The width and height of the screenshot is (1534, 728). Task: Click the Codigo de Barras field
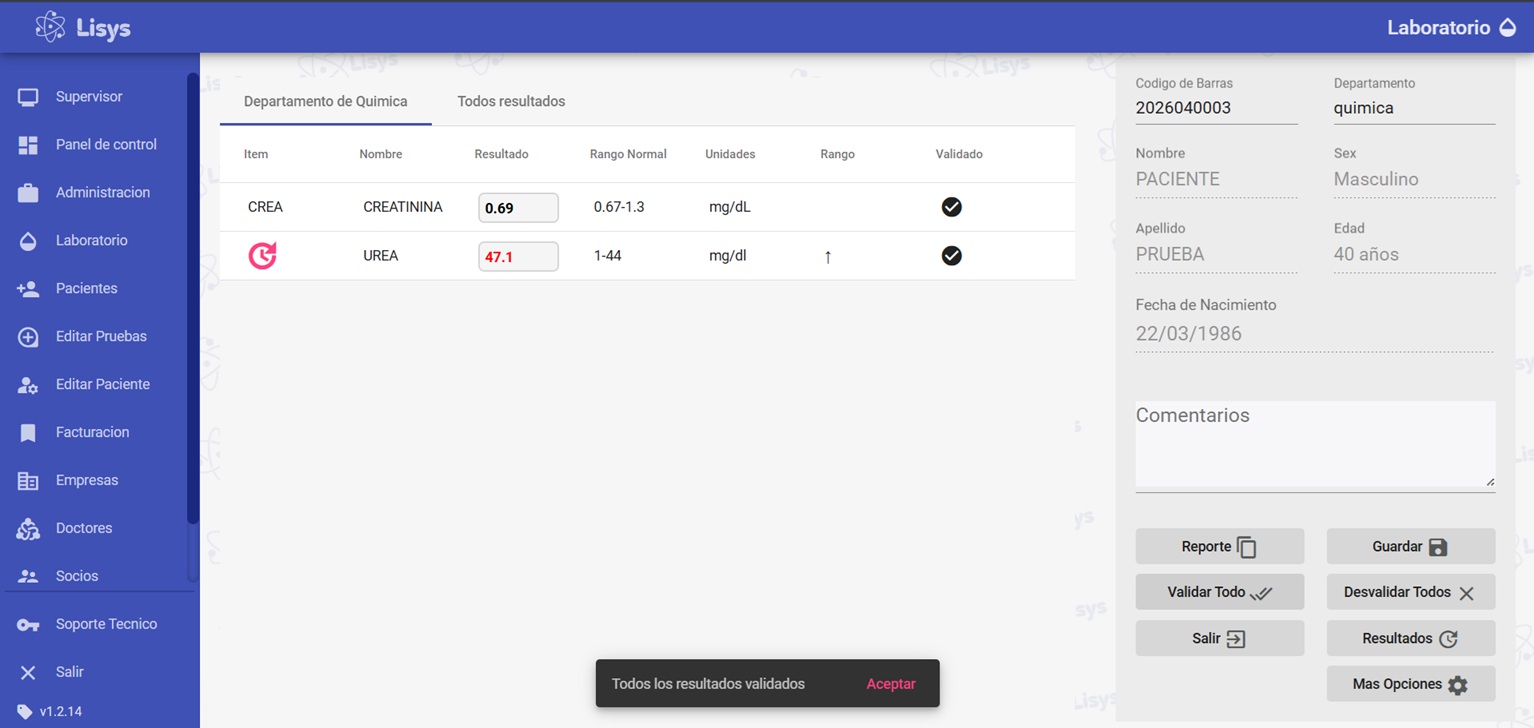click(x=1217, y=108)
